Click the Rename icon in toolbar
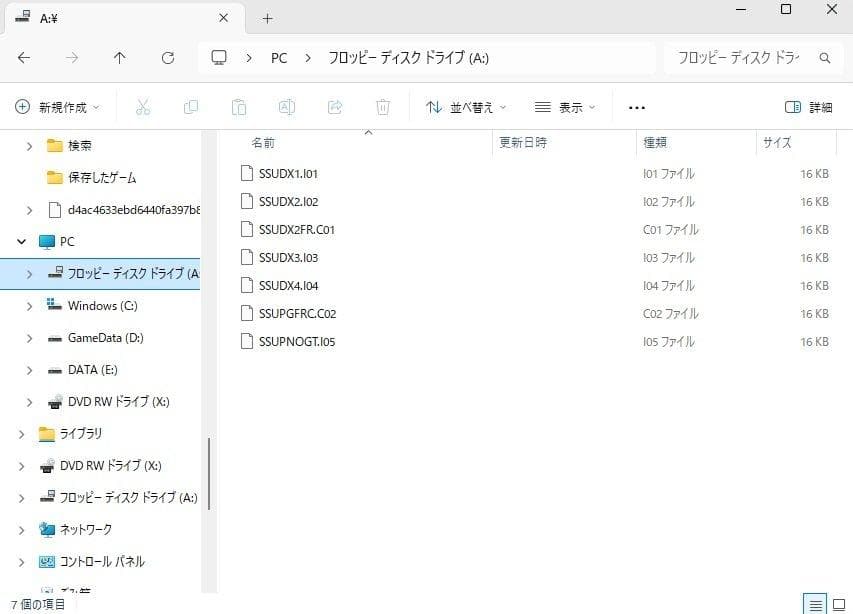Image resolution: width=853 pixels, height=614 pixels. 286,107
